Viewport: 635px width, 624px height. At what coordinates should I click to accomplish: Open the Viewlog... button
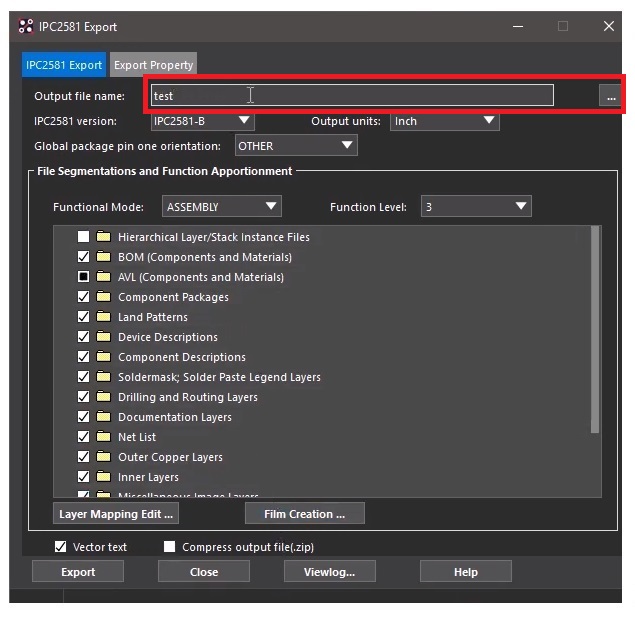click(x=330, y=571)
